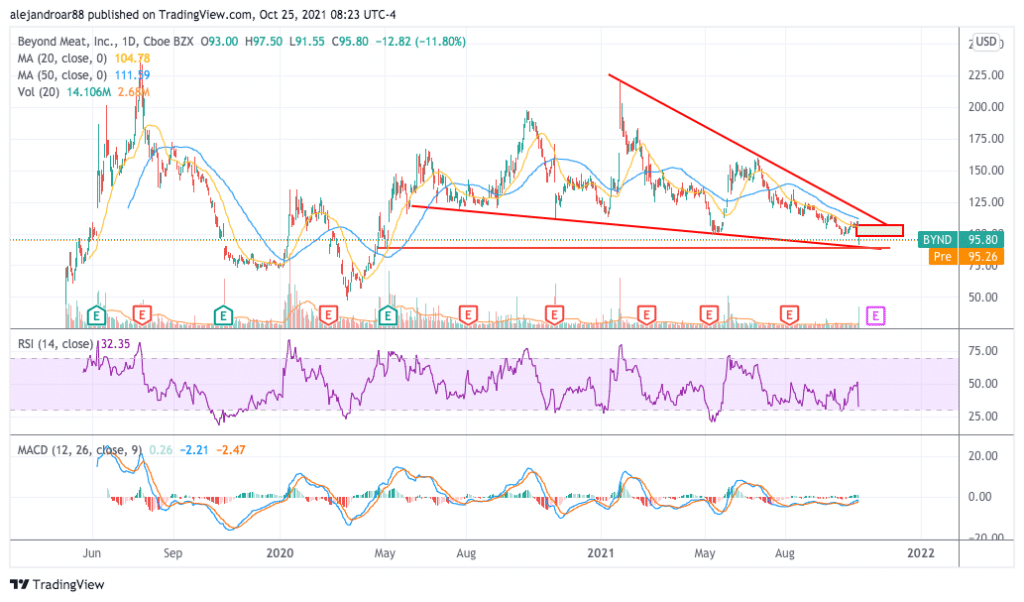Click the change value −12.82 (−11.80%)

tap(420, 41)
